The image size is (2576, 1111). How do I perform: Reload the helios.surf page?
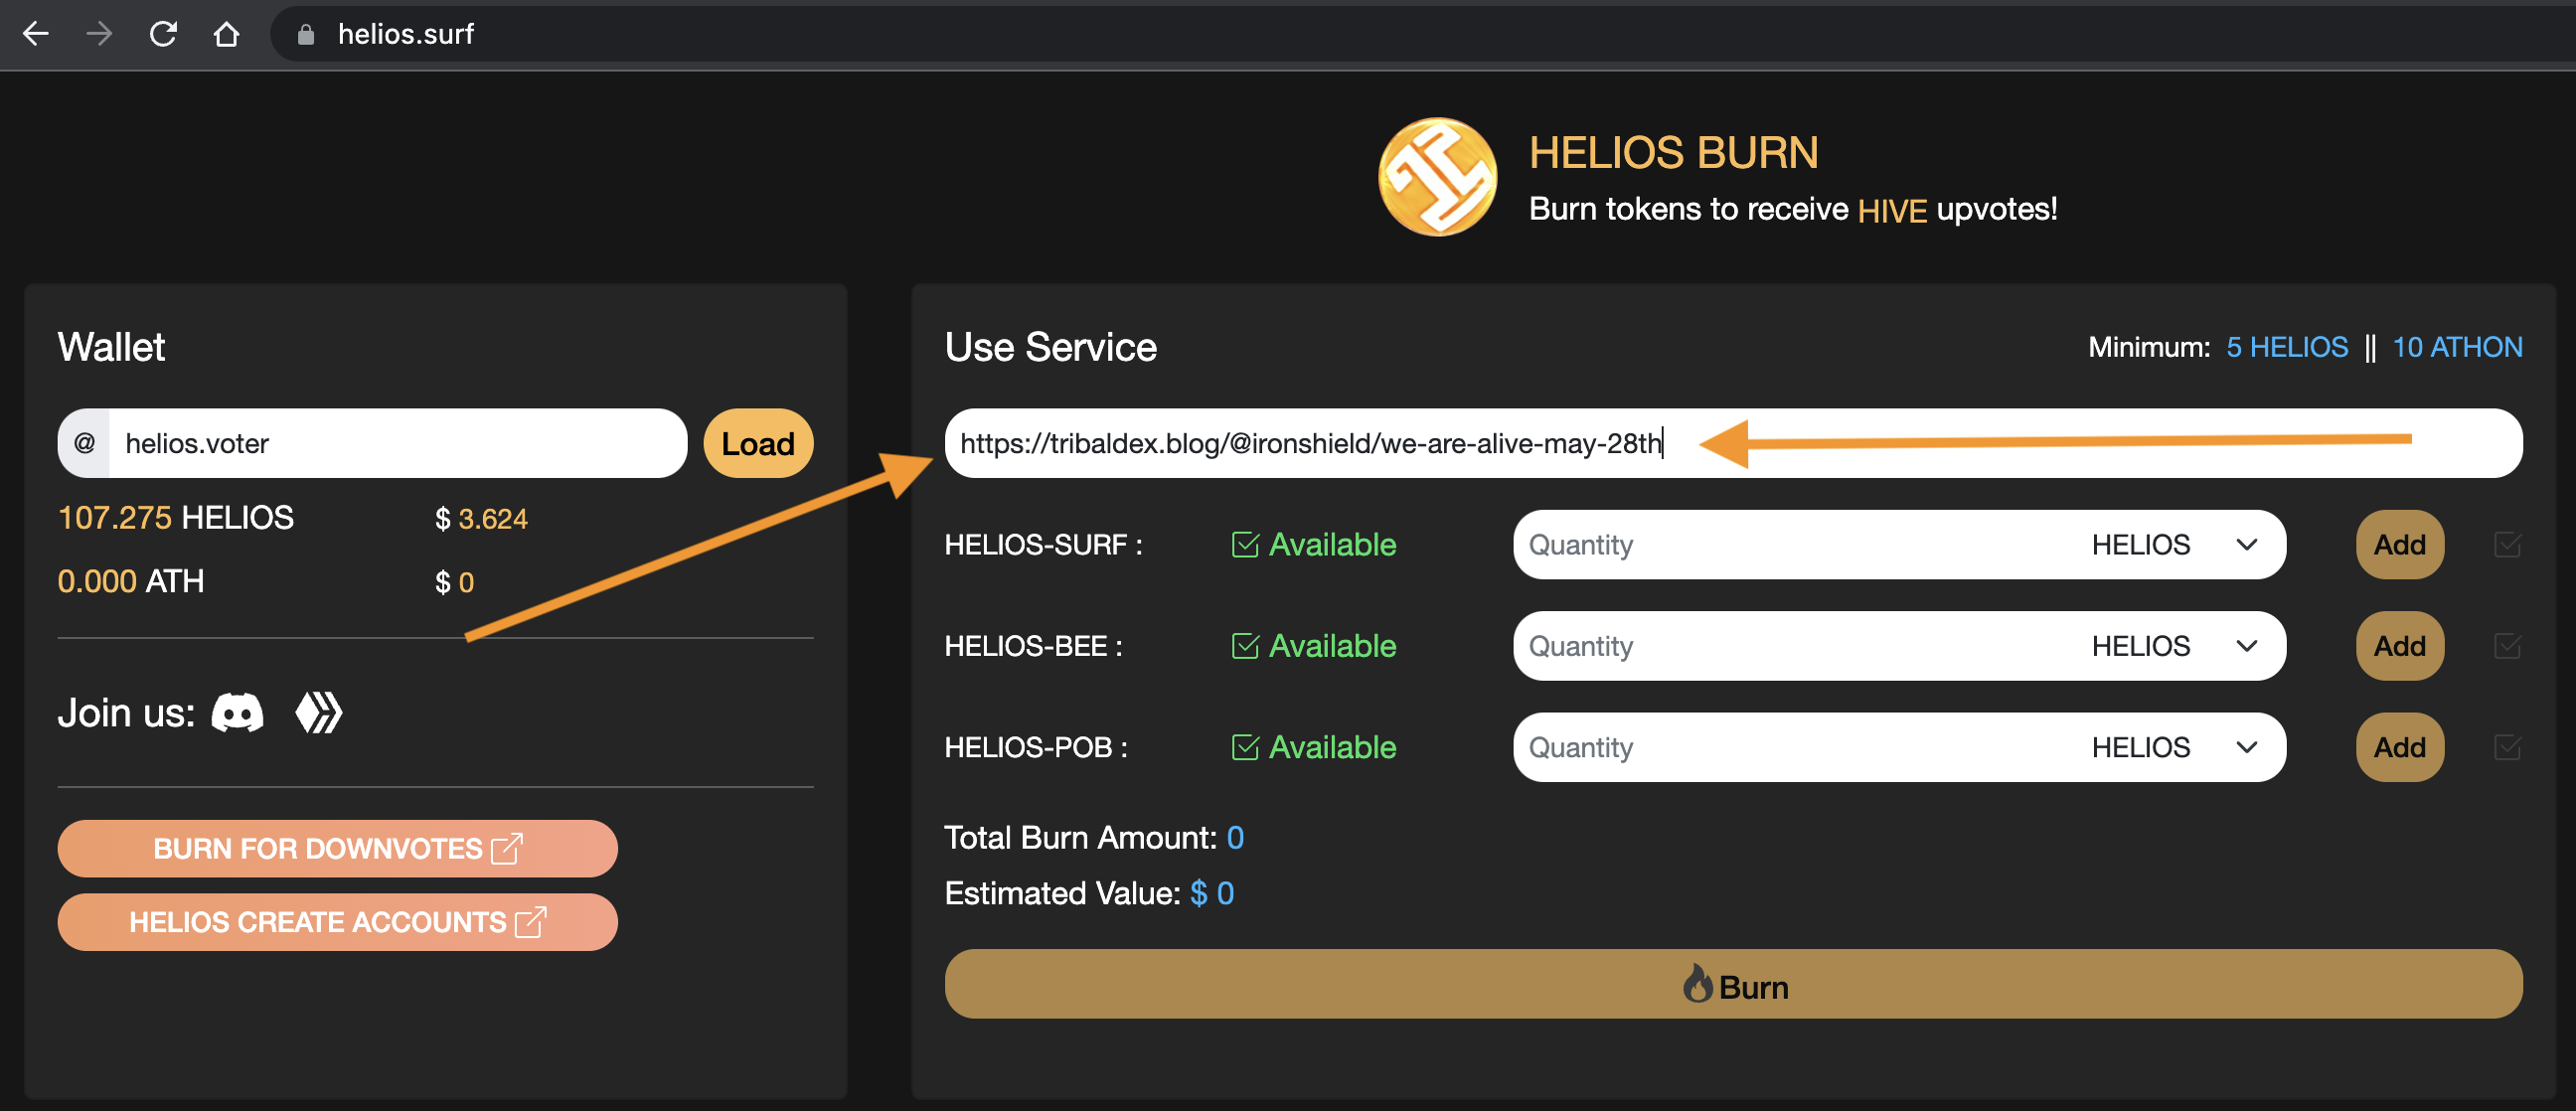coord(163,34)
